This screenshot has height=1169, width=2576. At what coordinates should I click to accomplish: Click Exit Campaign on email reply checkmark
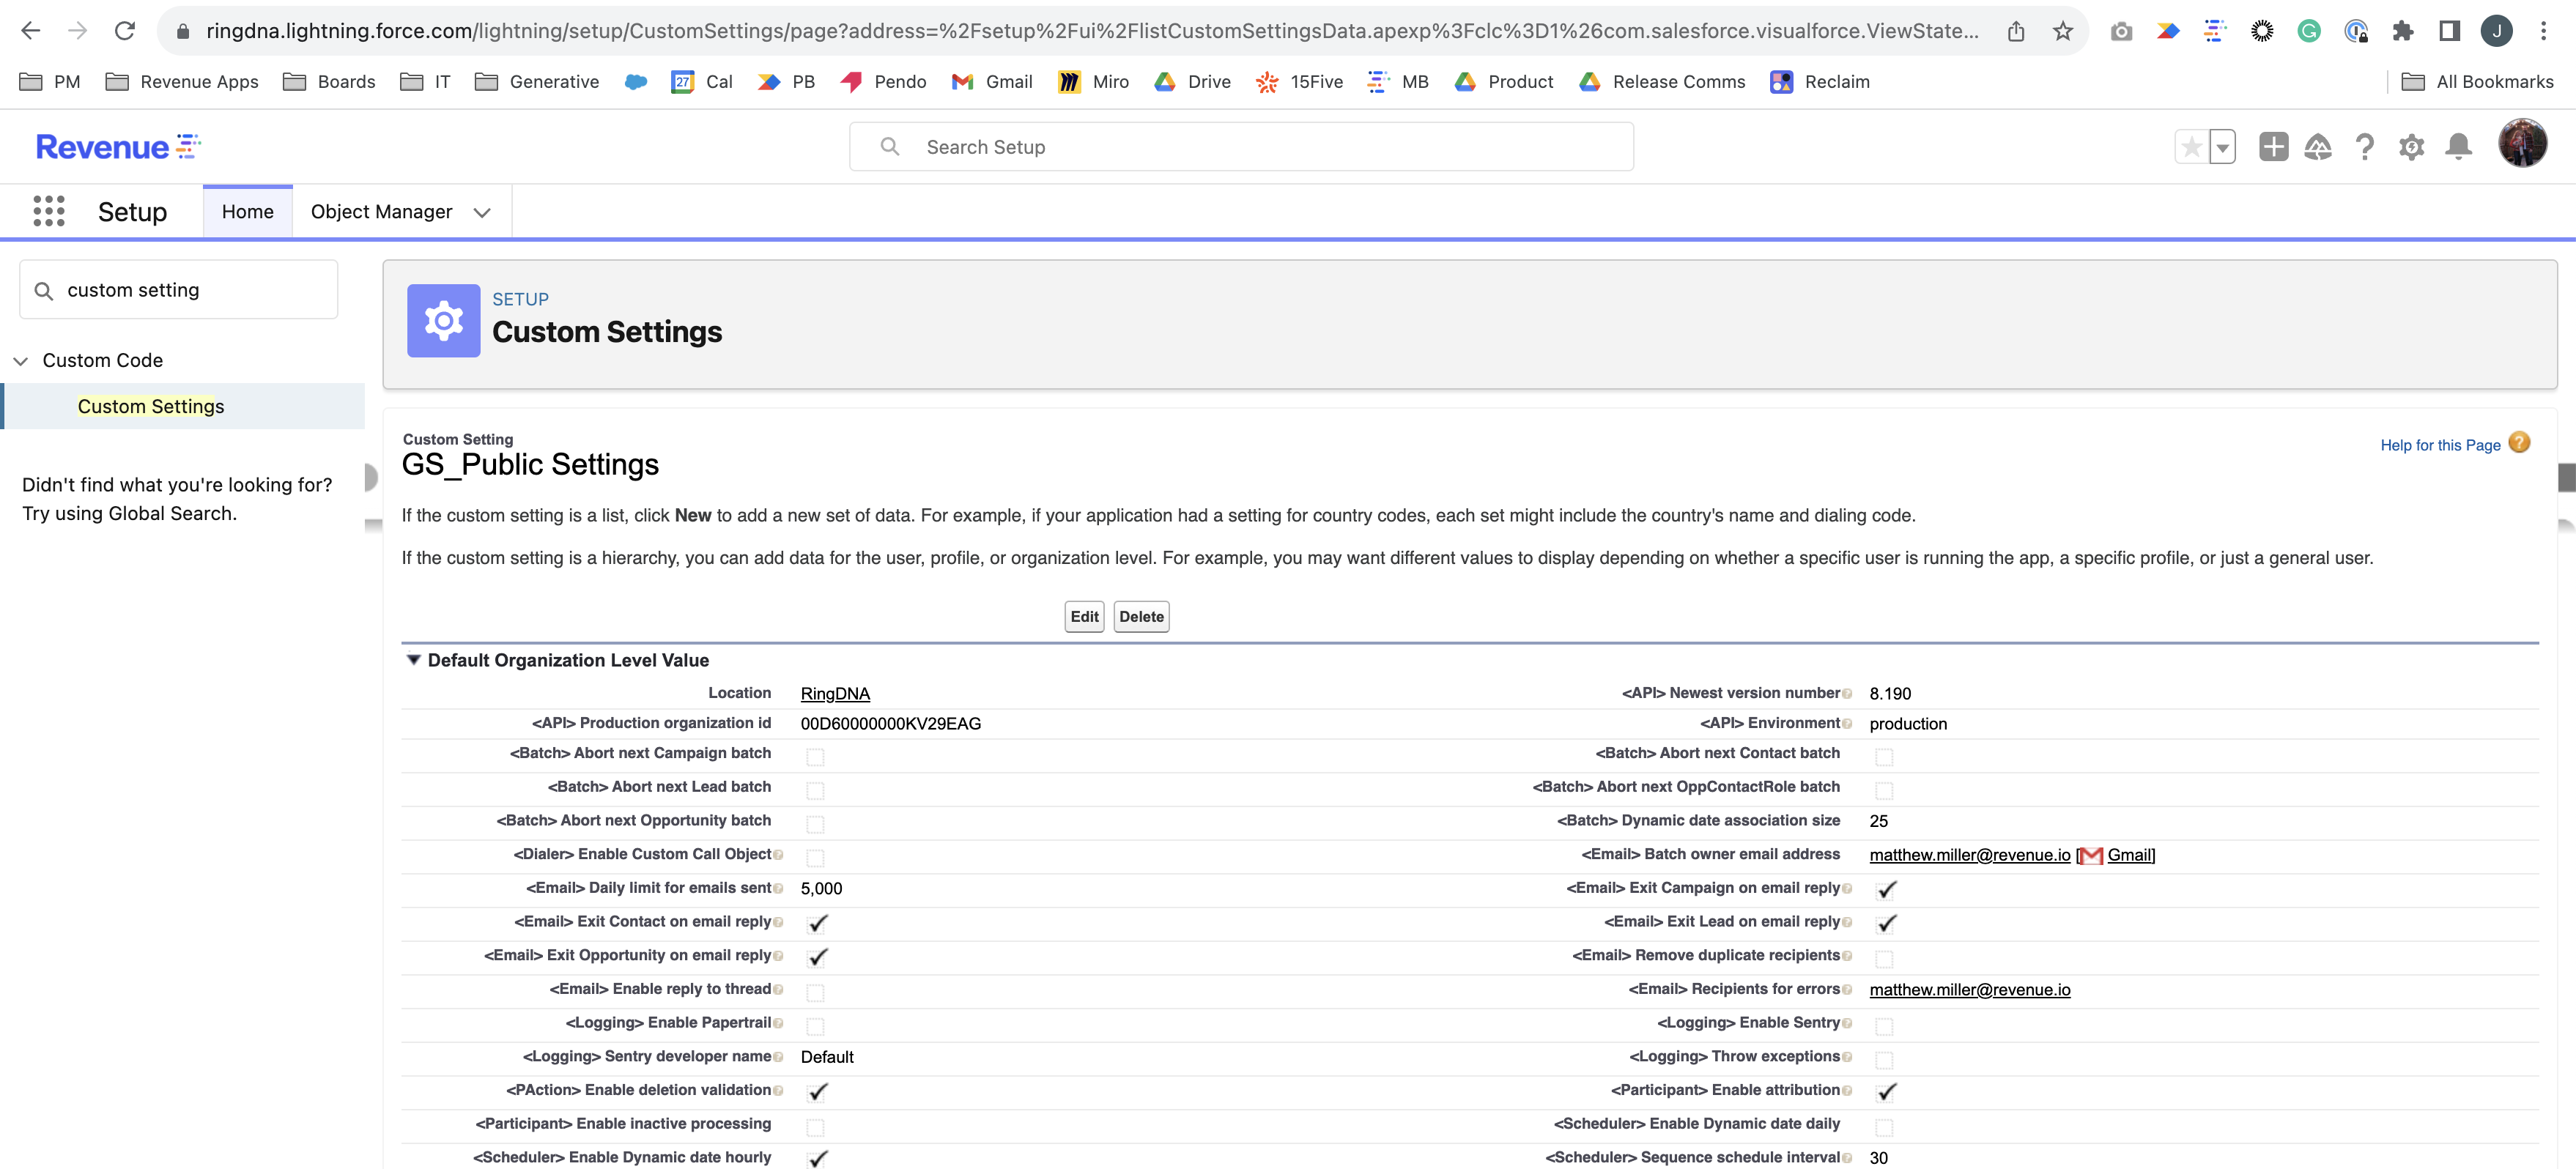pyautogui.click(x=1886, y=889)
